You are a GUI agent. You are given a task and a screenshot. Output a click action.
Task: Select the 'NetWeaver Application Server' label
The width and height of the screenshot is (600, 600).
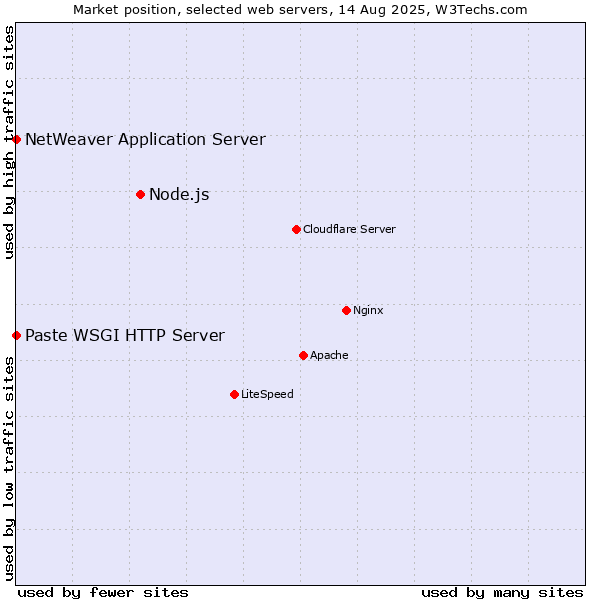click(145, 139)
